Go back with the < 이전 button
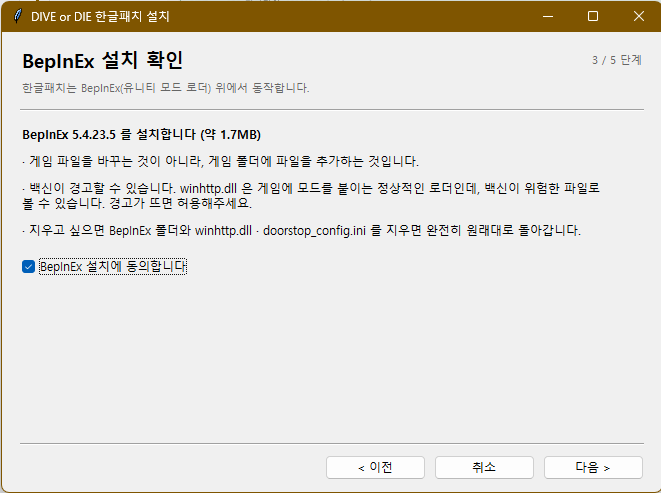The image size is (661, 493). pos(375,467)
